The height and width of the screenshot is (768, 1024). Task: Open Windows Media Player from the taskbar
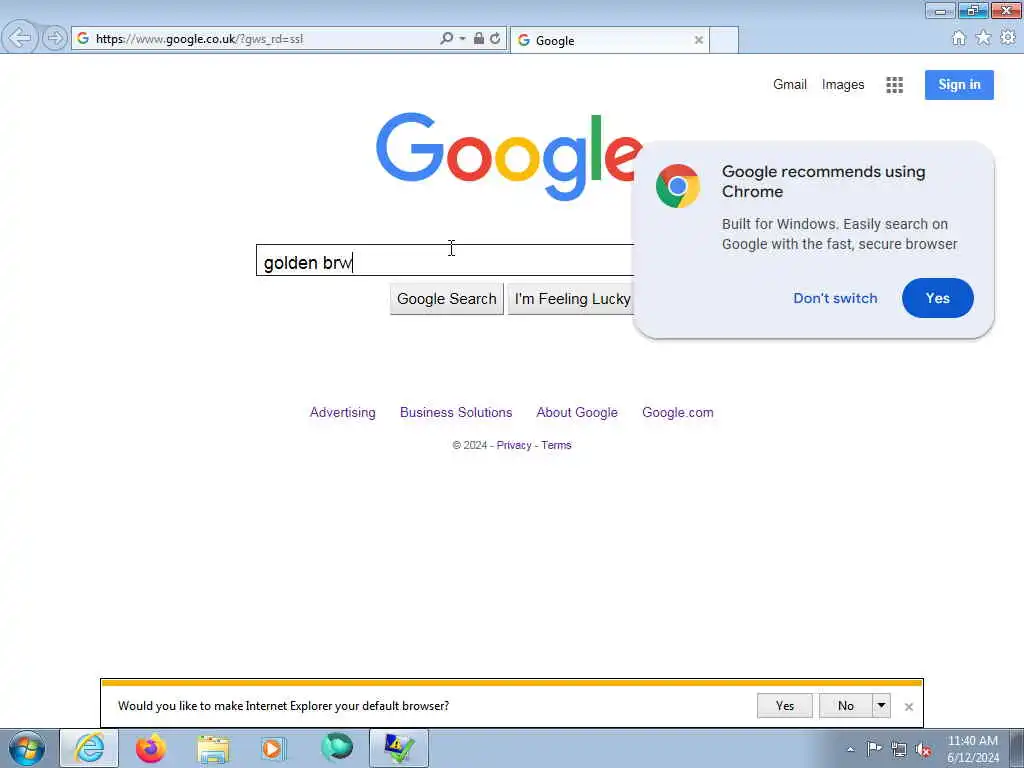273,748
